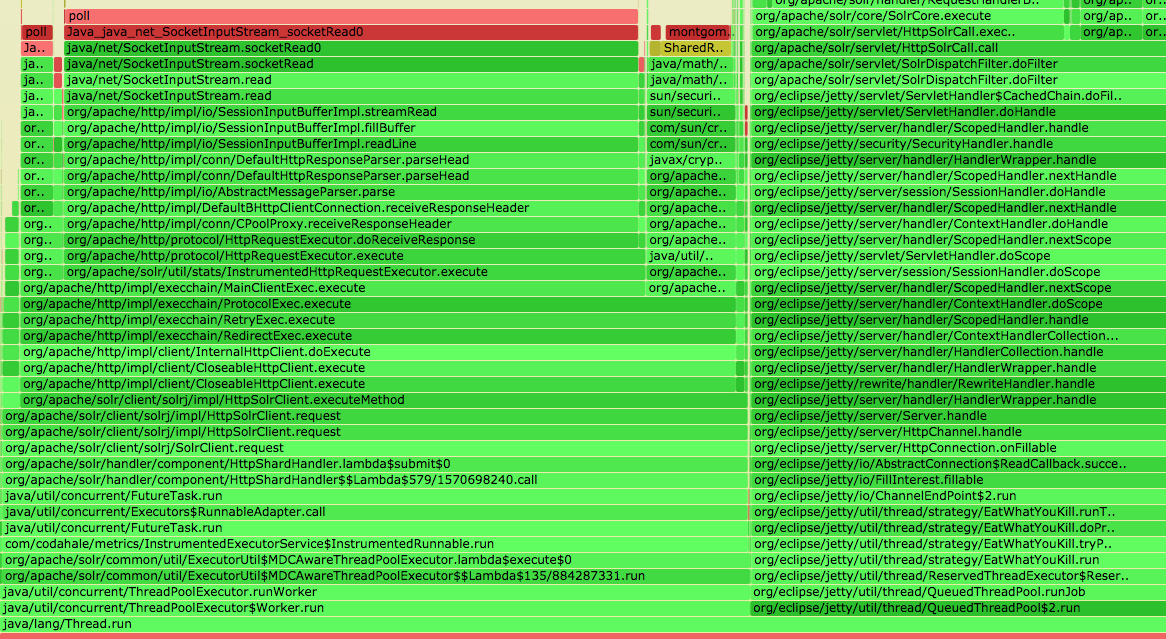The image size is (1166, 639).
Task: Select SessionHandler.doHandle frame
Action: pyautogui.click(x=958, y=192)
